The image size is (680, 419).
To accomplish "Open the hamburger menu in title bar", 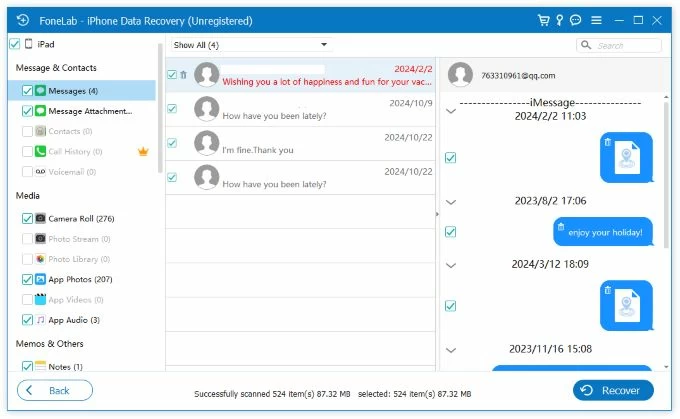I will click(596, 19).
